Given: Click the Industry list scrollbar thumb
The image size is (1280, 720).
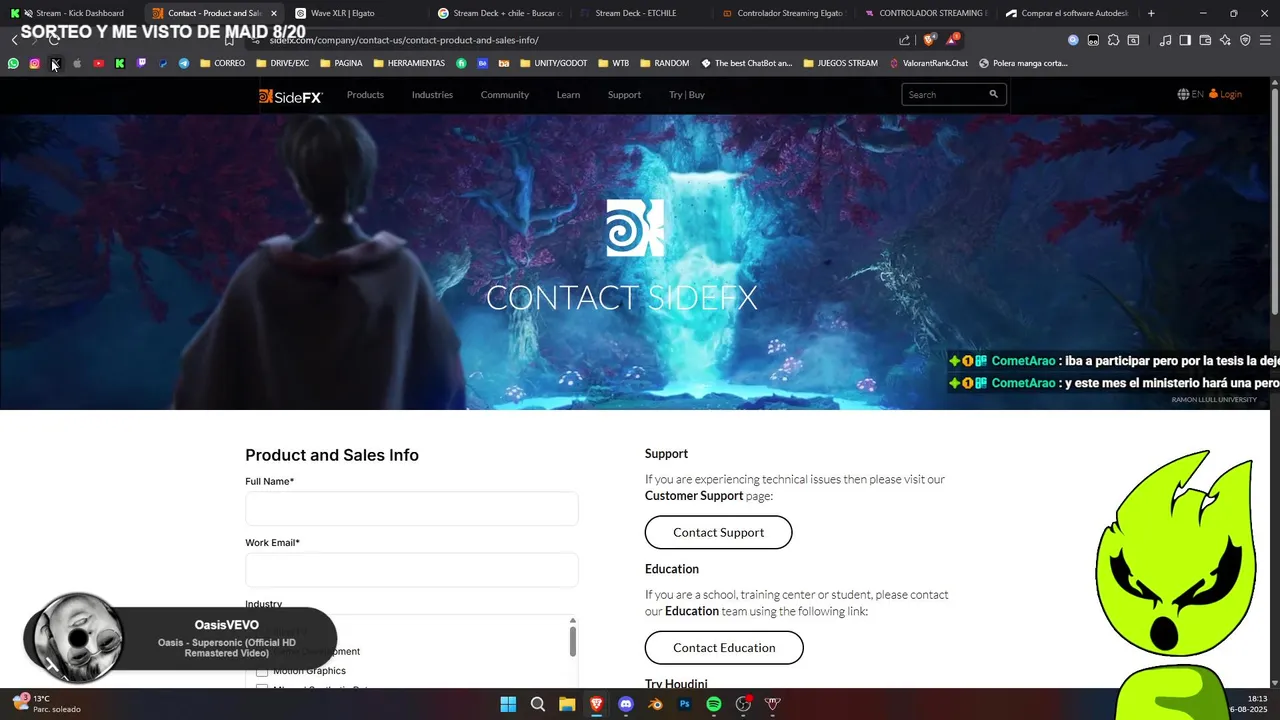Looking at the screenshot, I should coord(573,640).
